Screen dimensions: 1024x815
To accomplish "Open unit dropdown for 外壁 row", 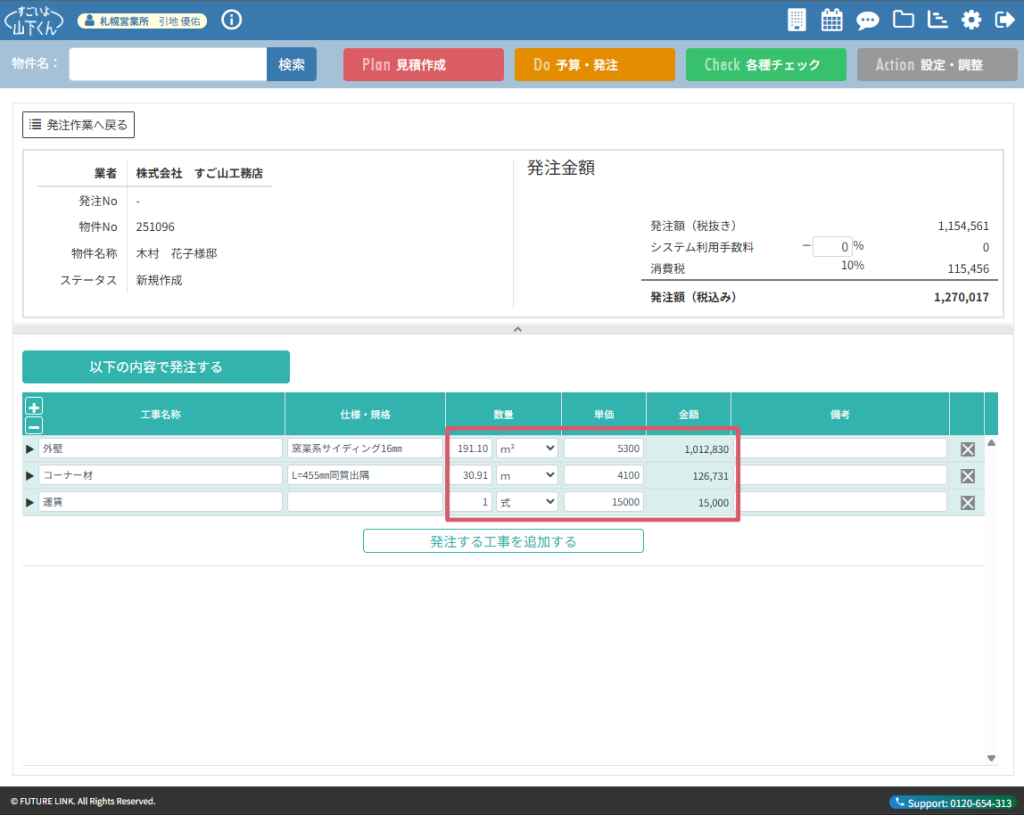I will point(527,449).
